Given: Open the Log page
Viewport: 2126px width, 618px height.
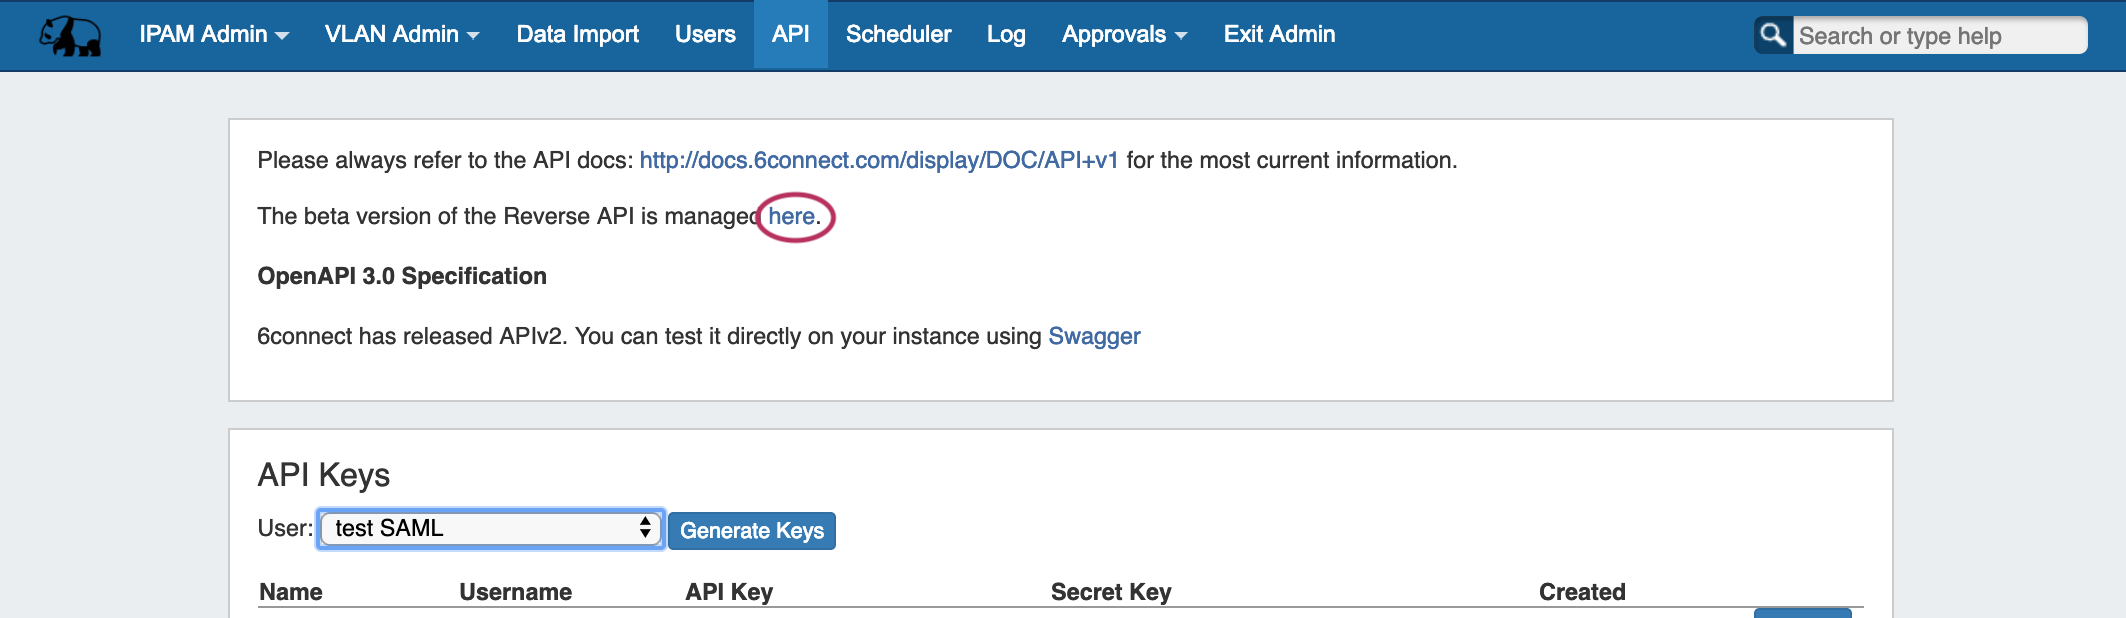Looking at the screenshot, I should (x=1006, y=34).
